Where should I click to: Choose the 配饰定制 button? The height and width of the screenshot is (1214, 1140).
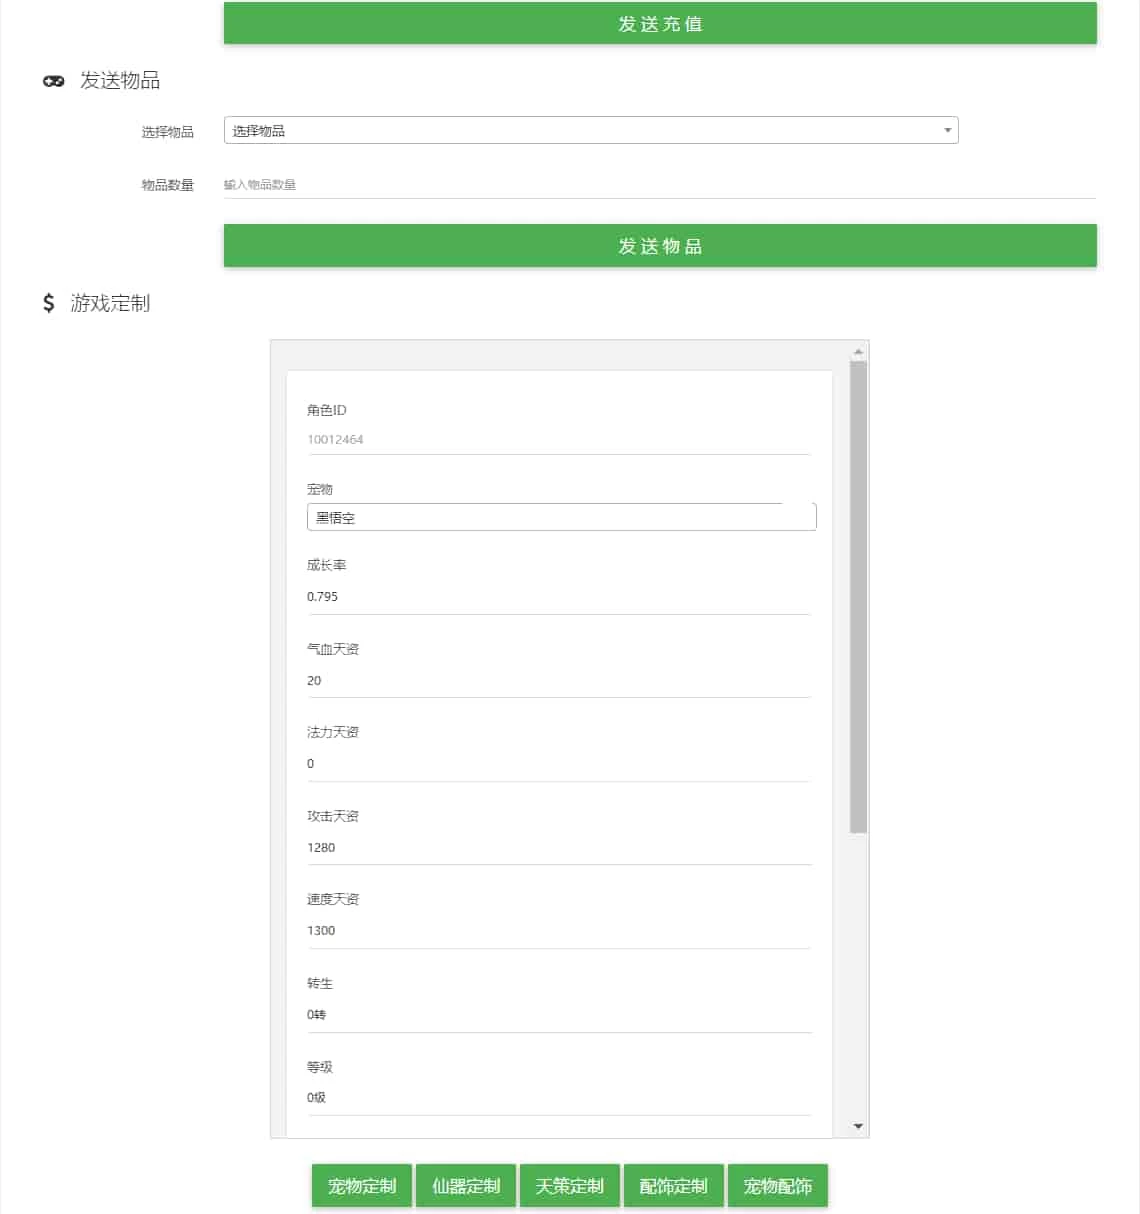[674, 1186]
